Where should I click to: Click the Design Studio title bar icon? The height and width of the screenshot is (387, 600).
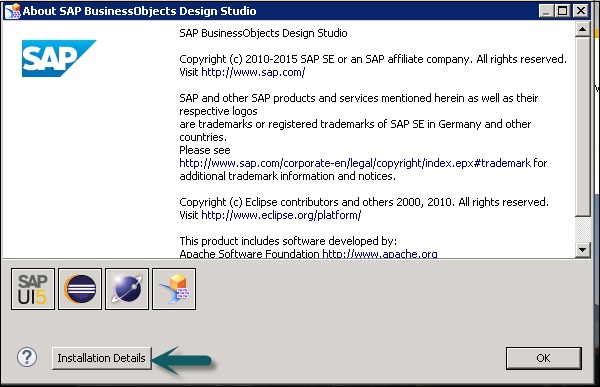[12, 11]
